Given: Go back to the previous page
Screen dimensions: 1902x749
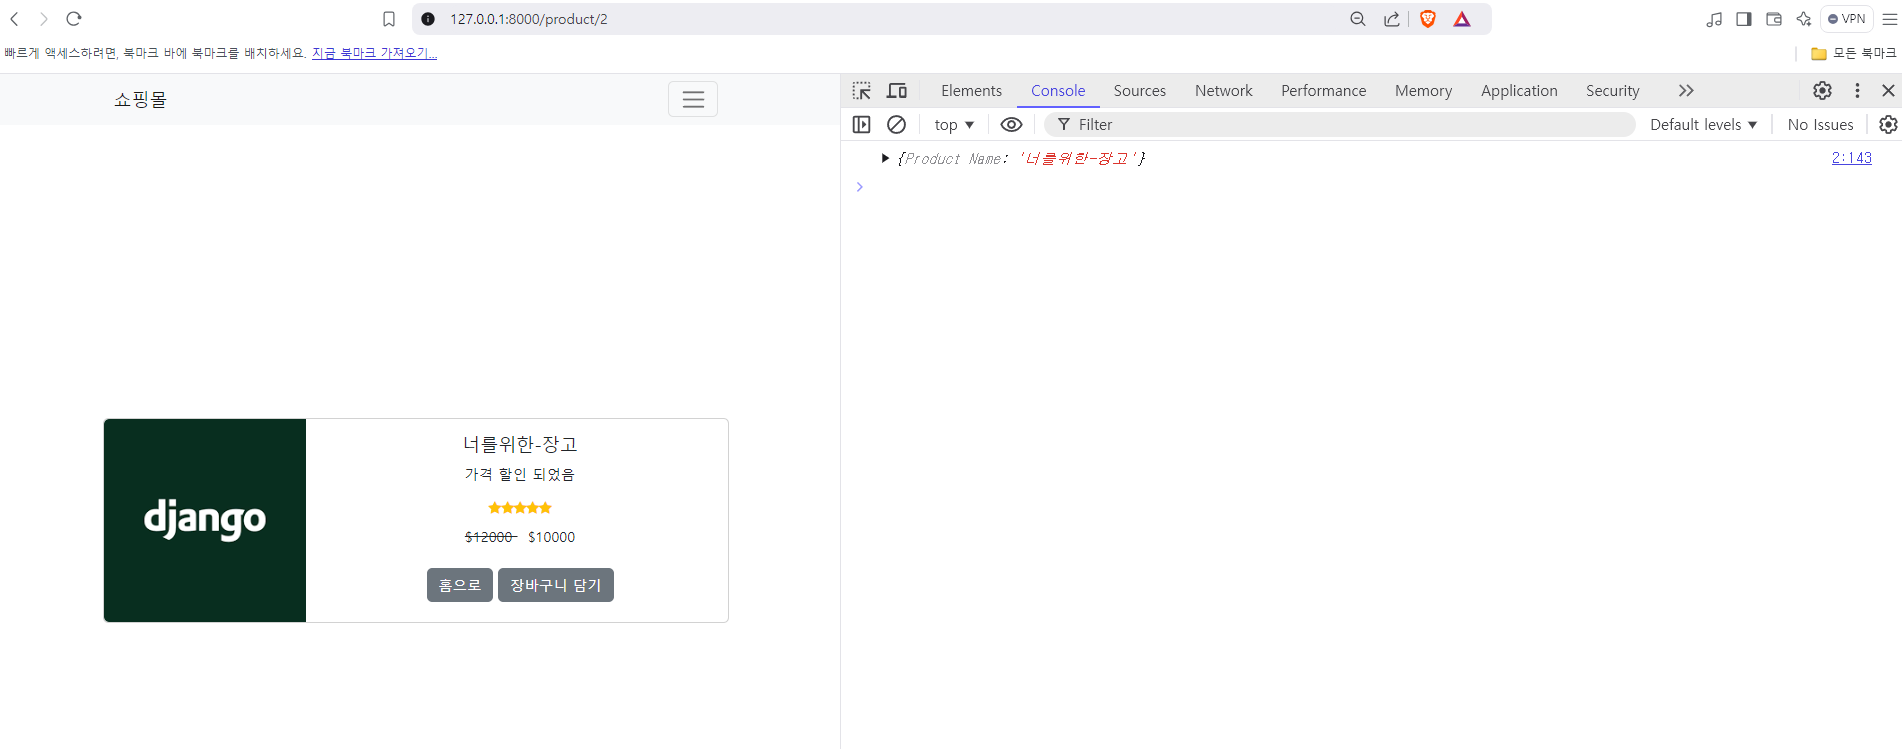Looking at the screenshot, I should (x=15, y=19).
